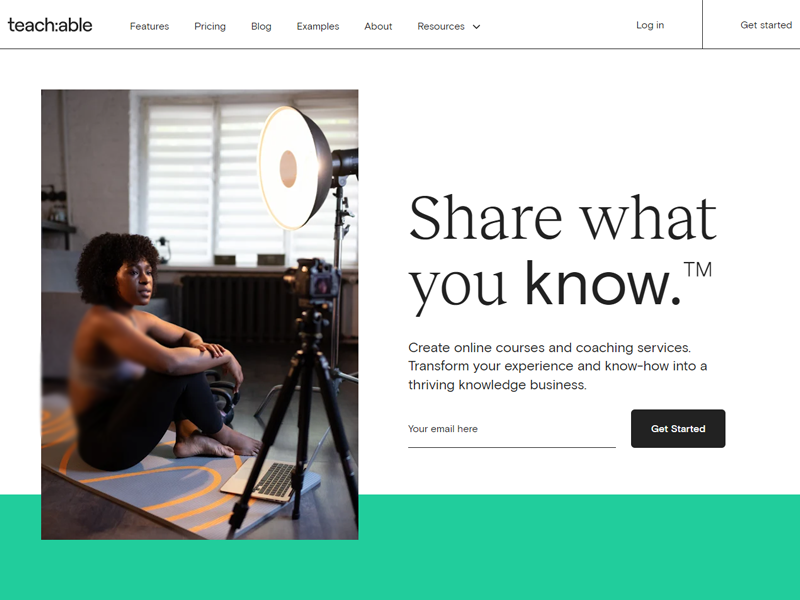This screenshot has width=800, height=600.
Task: Click the teach:able logo
Action: (50, 25)
